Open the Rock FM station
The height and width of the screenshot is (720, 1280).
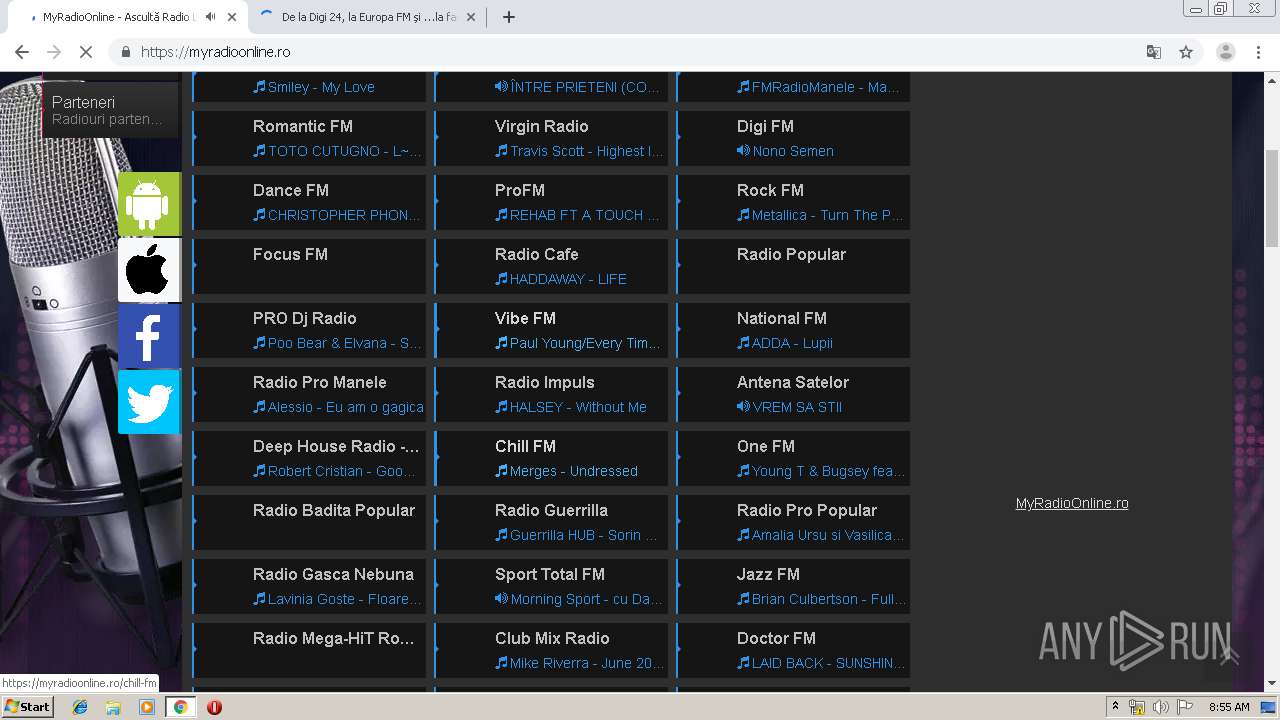point(793,202)
